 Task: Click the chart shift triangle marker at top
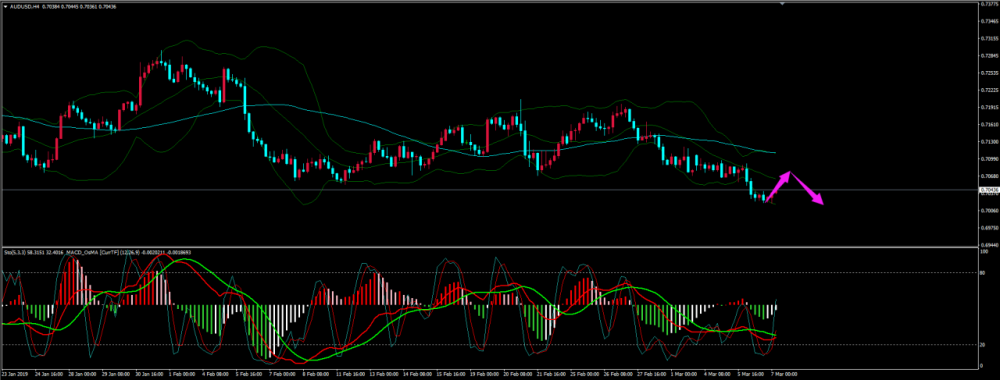pos(783,4)
